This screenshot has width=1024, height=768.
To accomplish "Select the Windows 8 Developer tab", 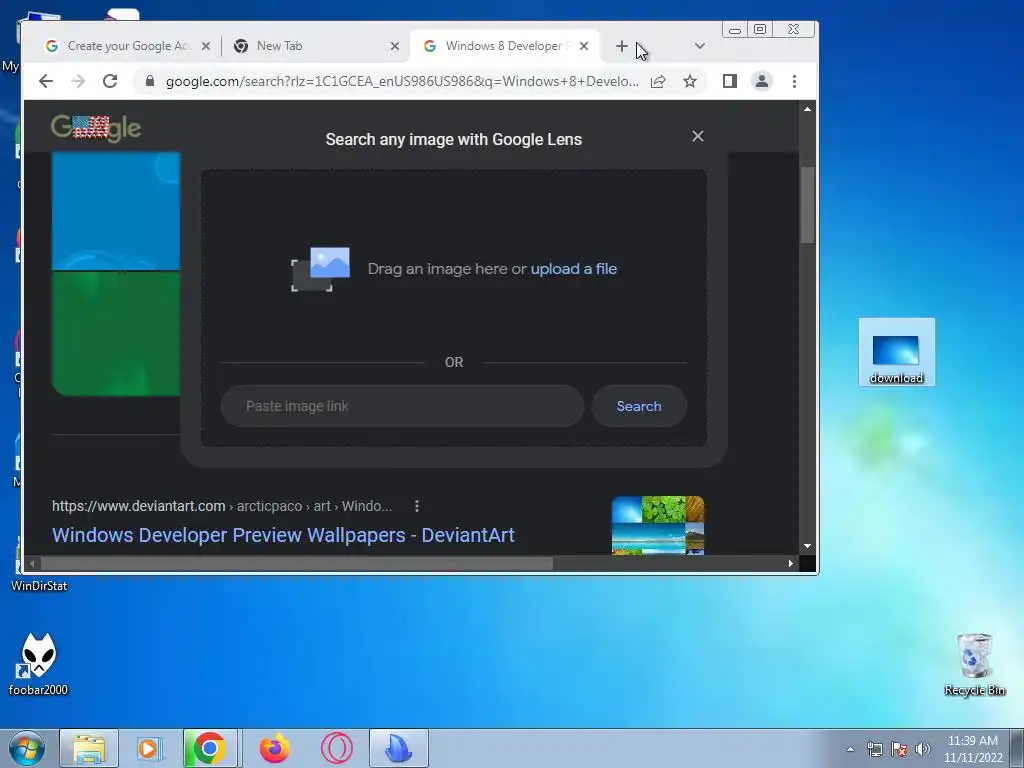I will point(504,46).
